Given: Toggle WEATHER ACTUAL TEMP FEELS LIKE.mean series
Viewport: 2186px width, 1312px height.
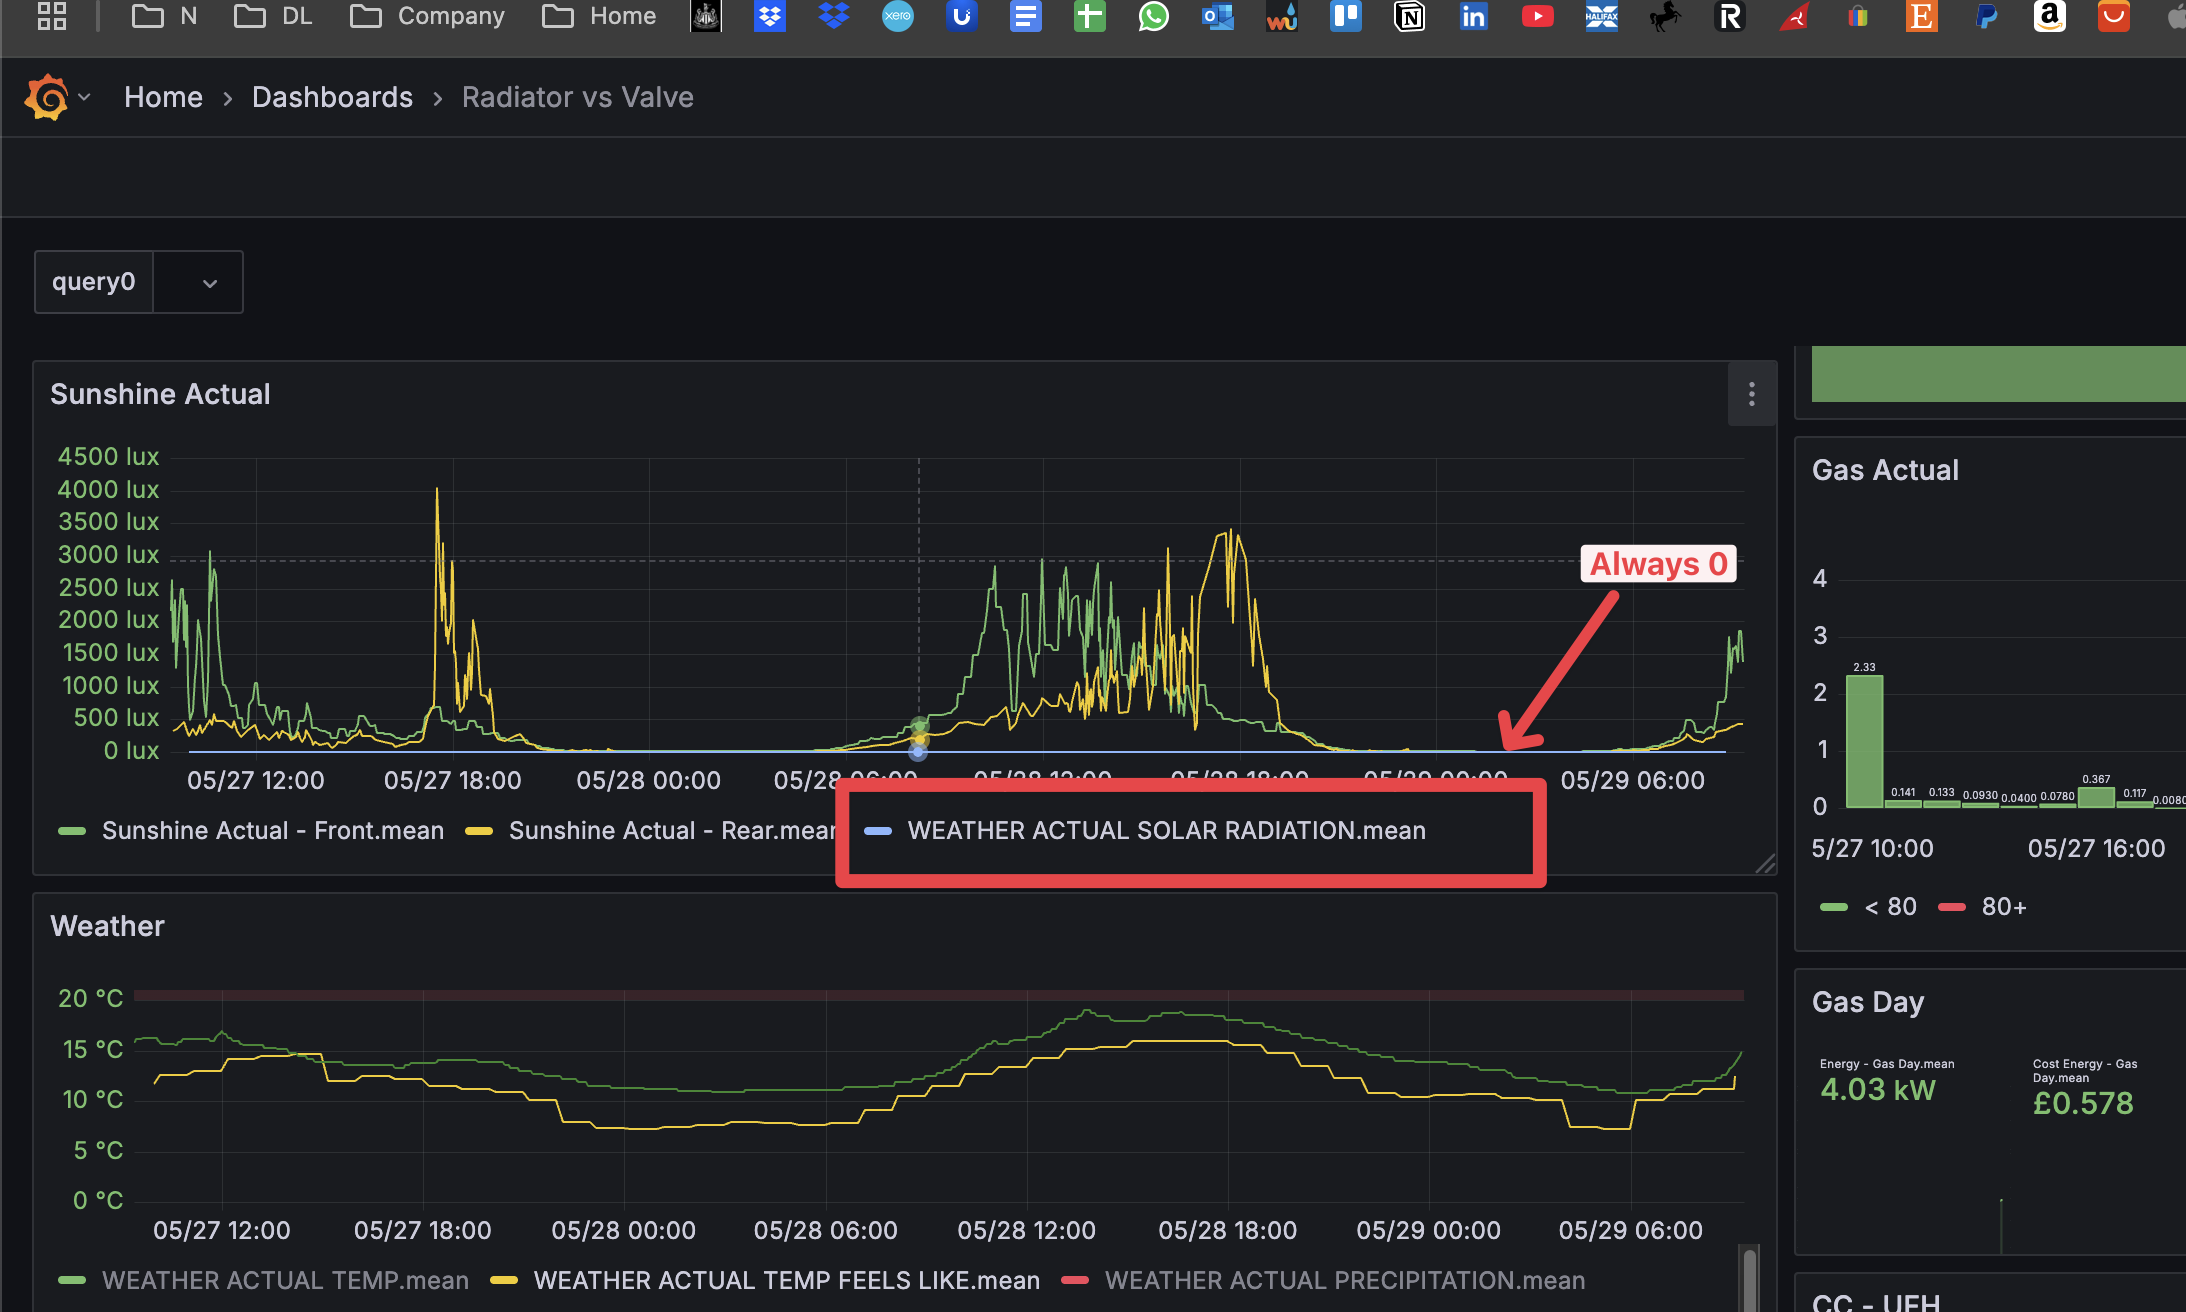Looking at the screenshot, I should tap(786, 1281).
